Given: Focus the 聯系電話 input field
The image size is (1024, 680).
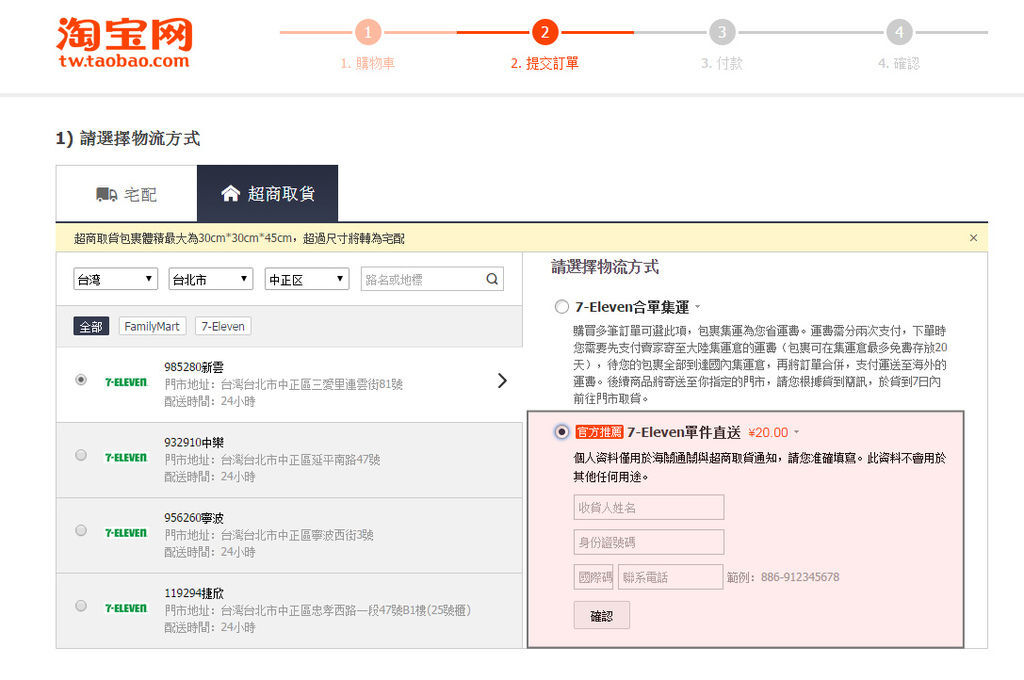Looking at the screenshot, I should [671, 577].
